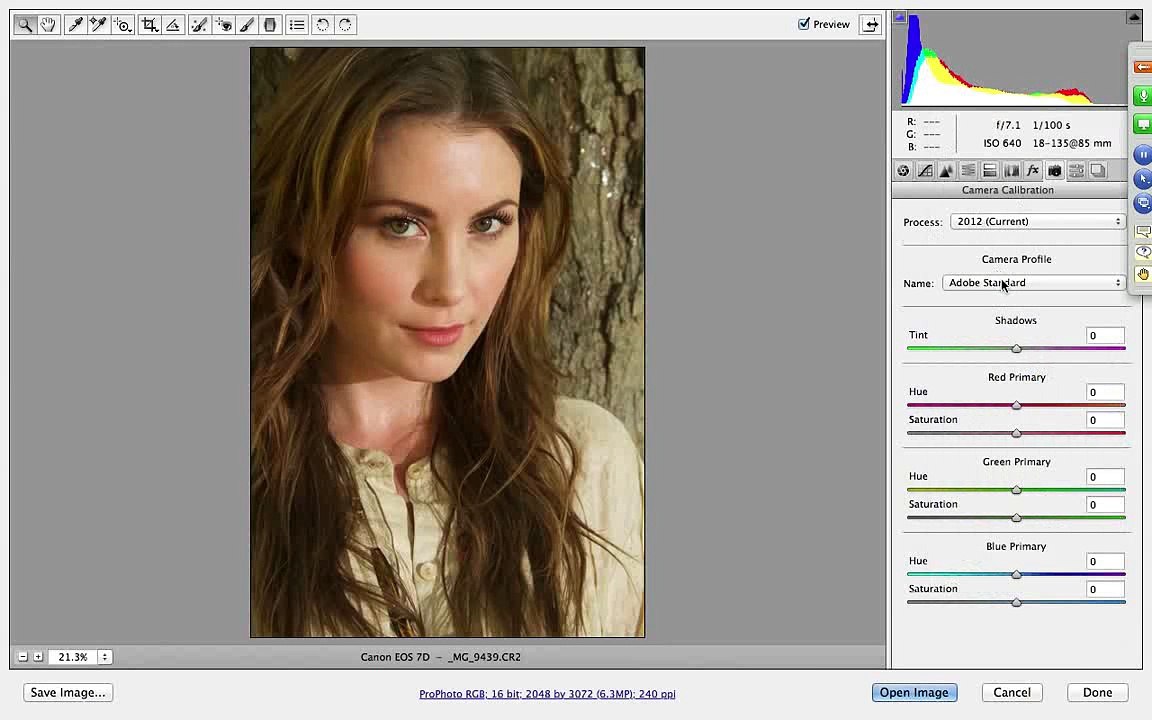Toggle shadow clipping warning in histogram
The image size is (1152, 720).
coord(900,17)
